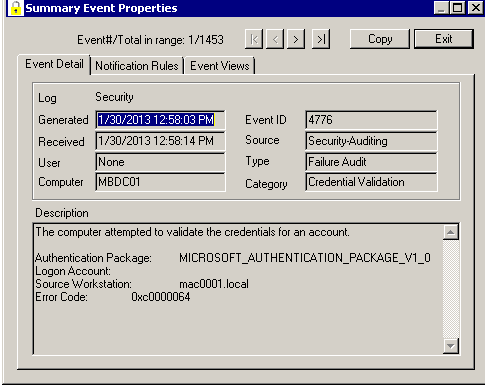Close the window with the X button
Image resolution: width=485 pixels, height=385 pixels.
[476, 7]
